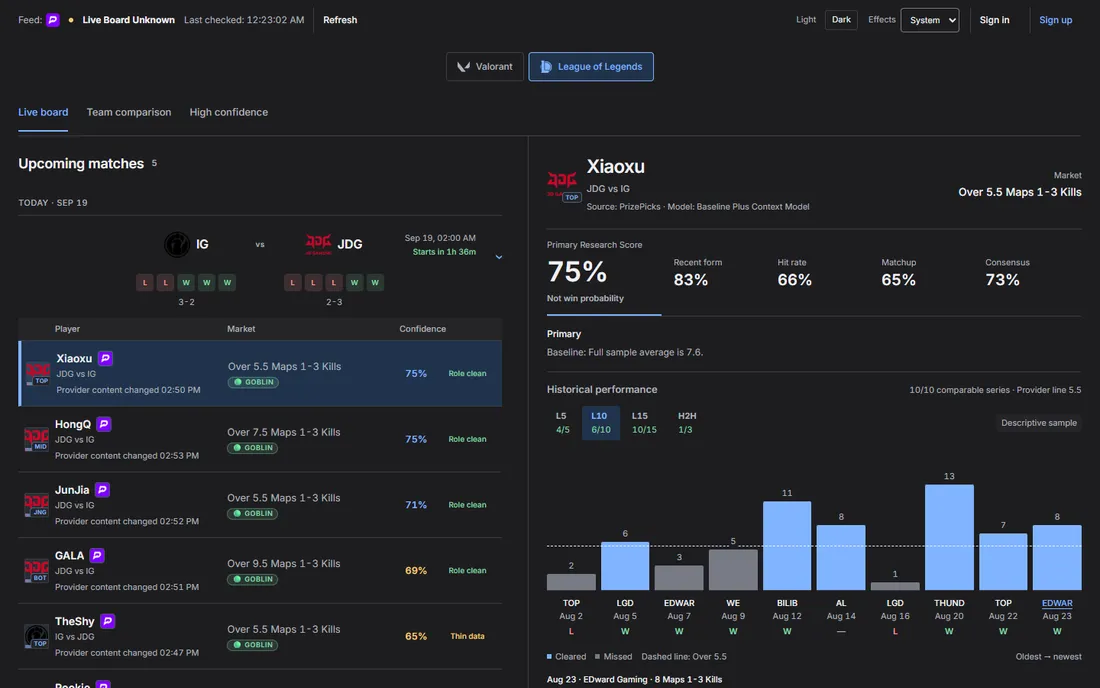1100x688 pixels.
Task: Switch to Valorant game tab
Action: click(x=485, y=67)
